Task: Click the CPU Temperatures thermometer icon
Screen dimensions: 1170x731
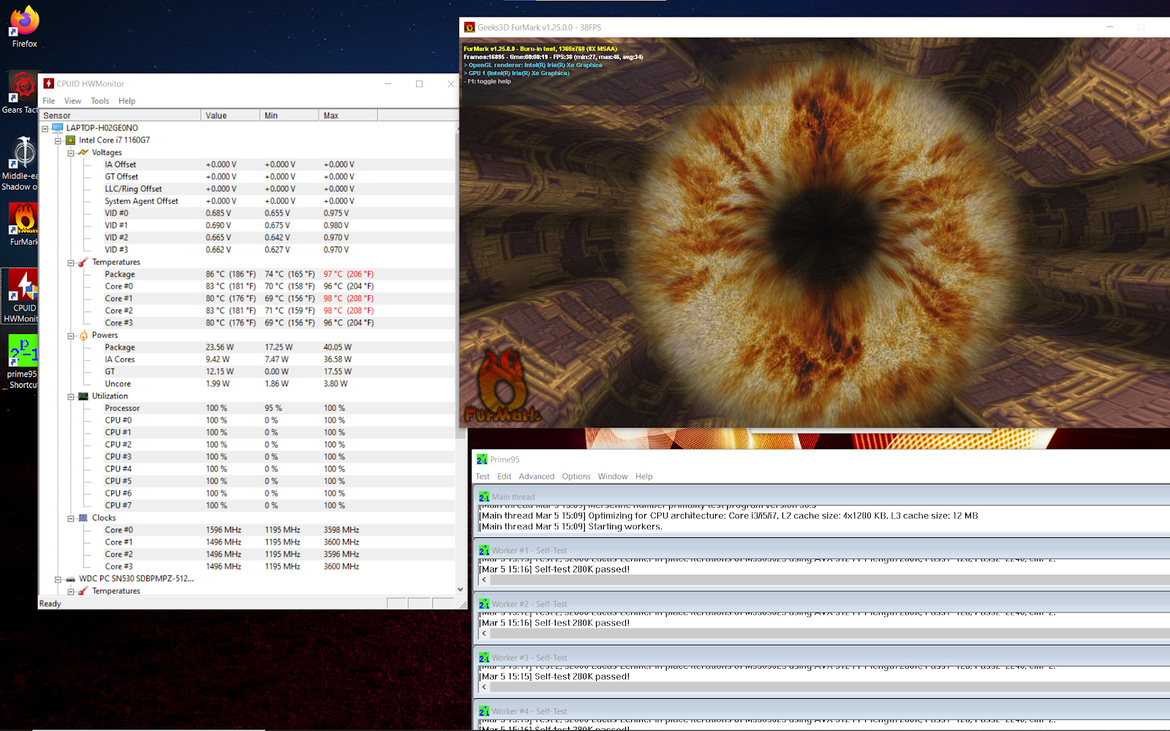Action: click(83, 262)
